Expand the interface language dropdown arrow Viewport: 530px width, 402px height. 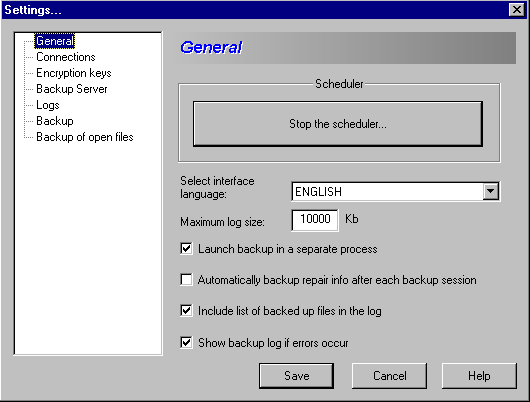[490, 191]
